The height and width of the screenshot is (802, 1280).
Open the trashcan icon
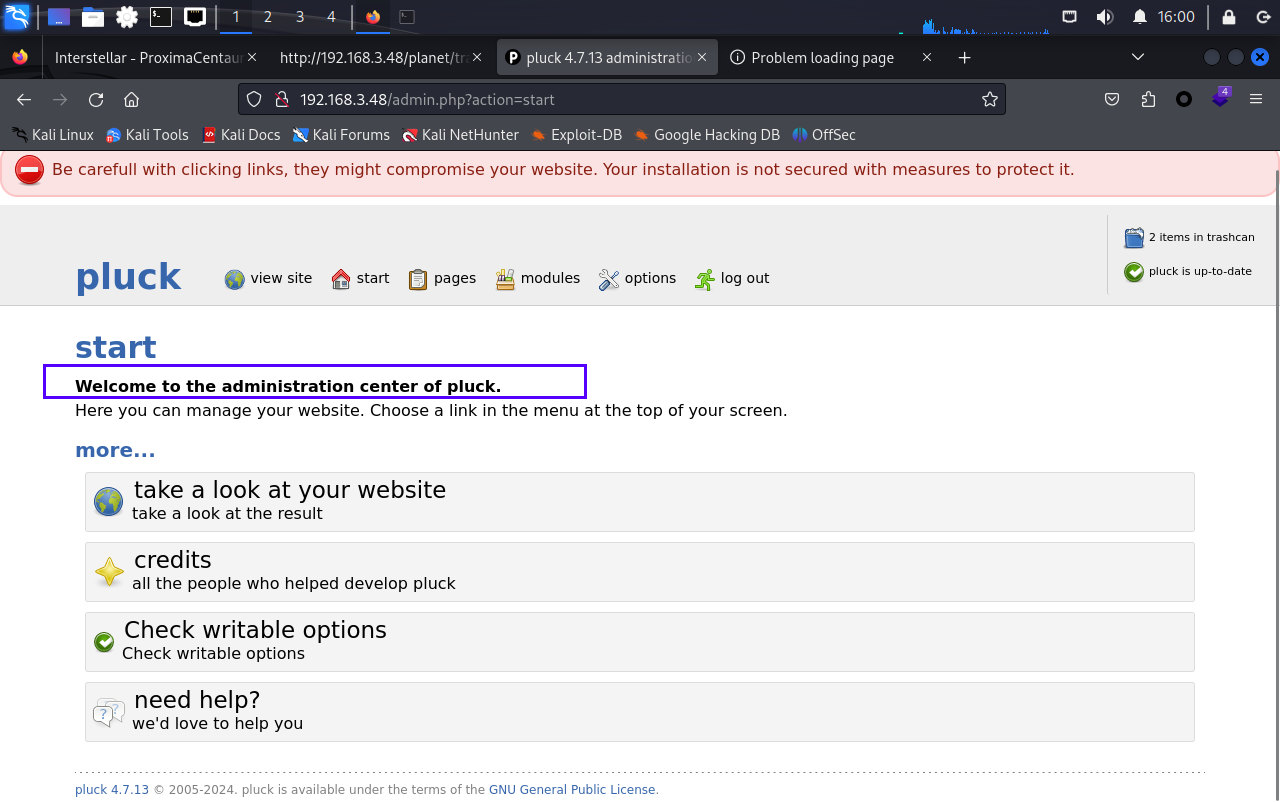coord(1134,237)
